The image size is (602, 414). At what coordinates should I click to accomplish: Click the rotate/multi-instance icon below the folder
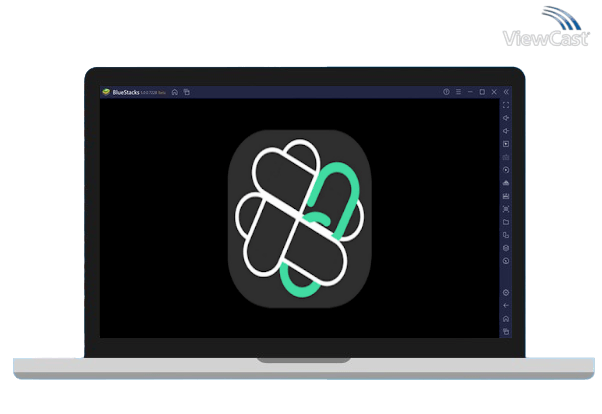506,235
